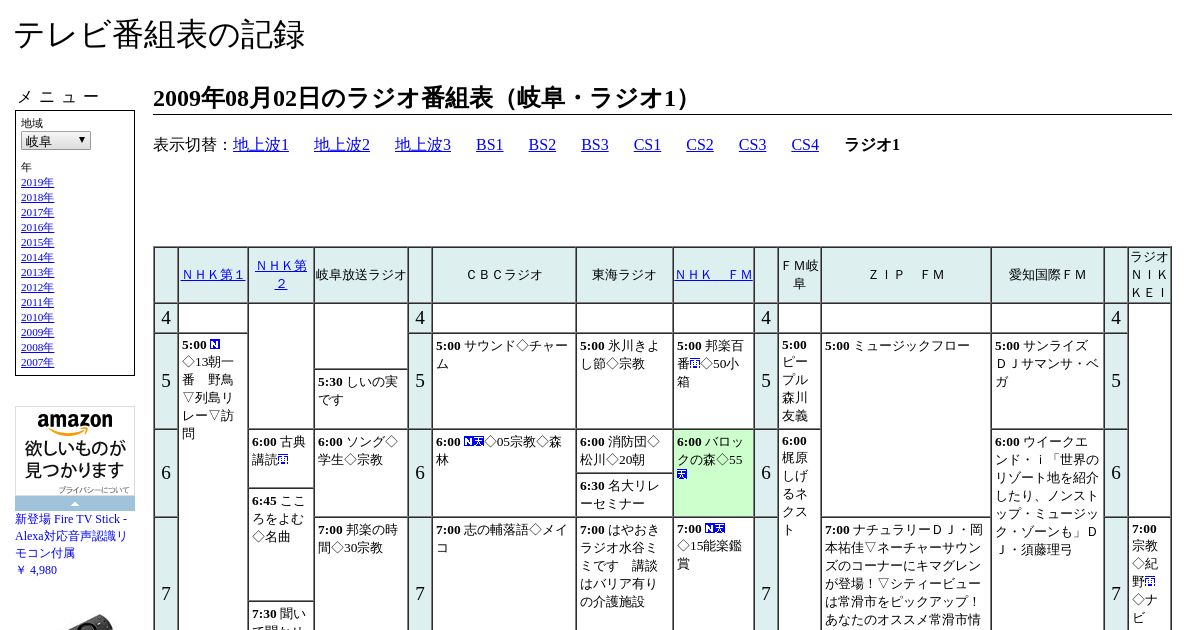Image resolution: width=1200 pixels, height=630 pixels.
Task: Switch to BS1 listing
Action: click(x=490, y=145)
